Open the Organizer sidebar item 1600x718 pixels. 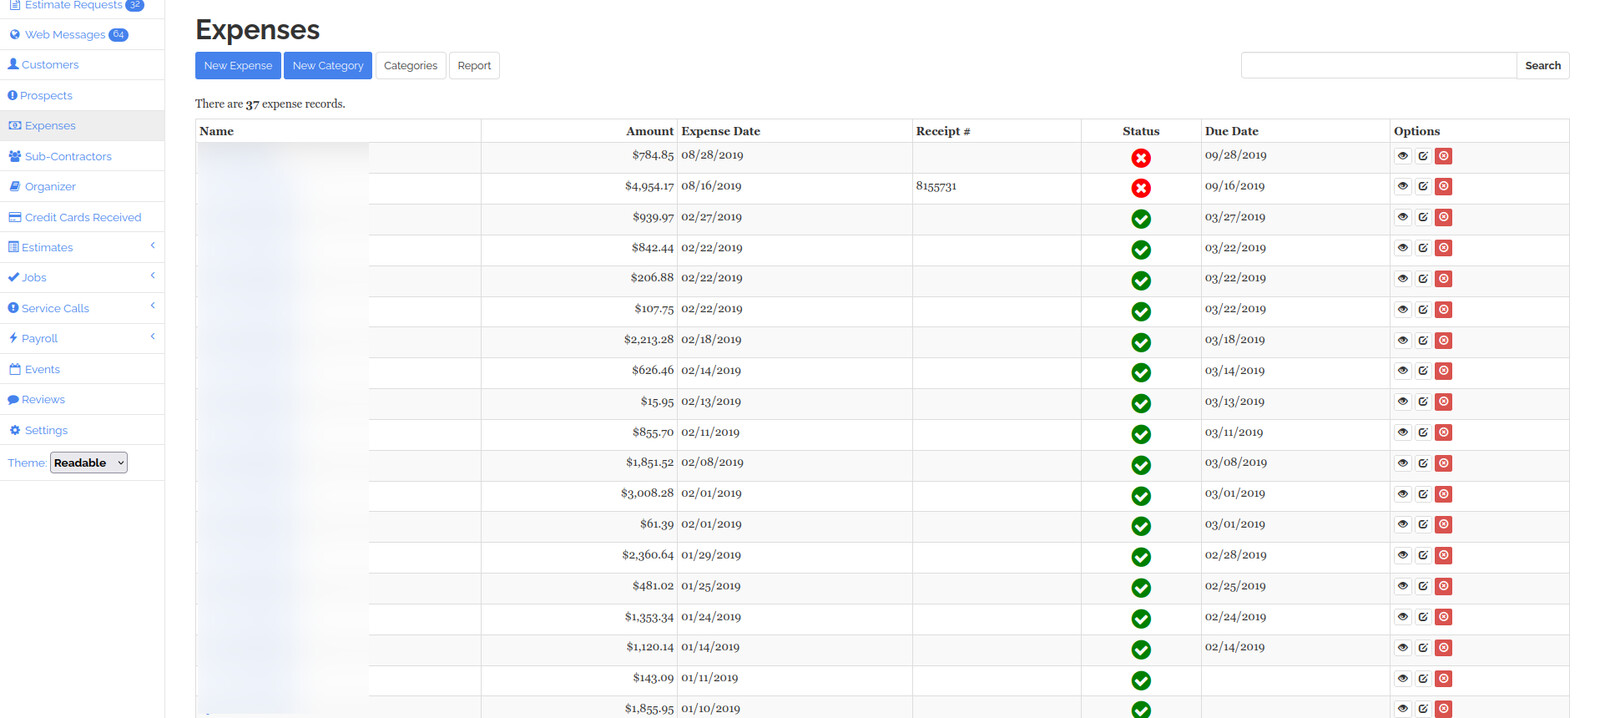50,187
